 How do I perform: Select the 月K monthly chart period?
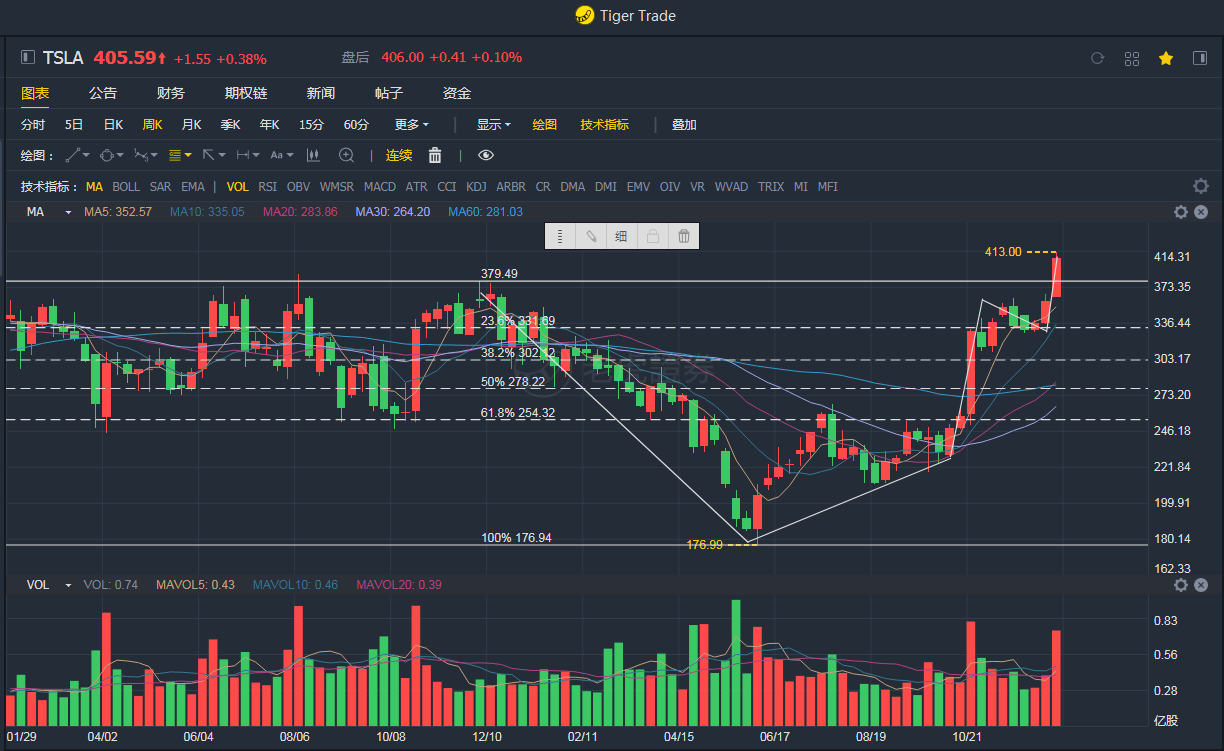(191, 125)
